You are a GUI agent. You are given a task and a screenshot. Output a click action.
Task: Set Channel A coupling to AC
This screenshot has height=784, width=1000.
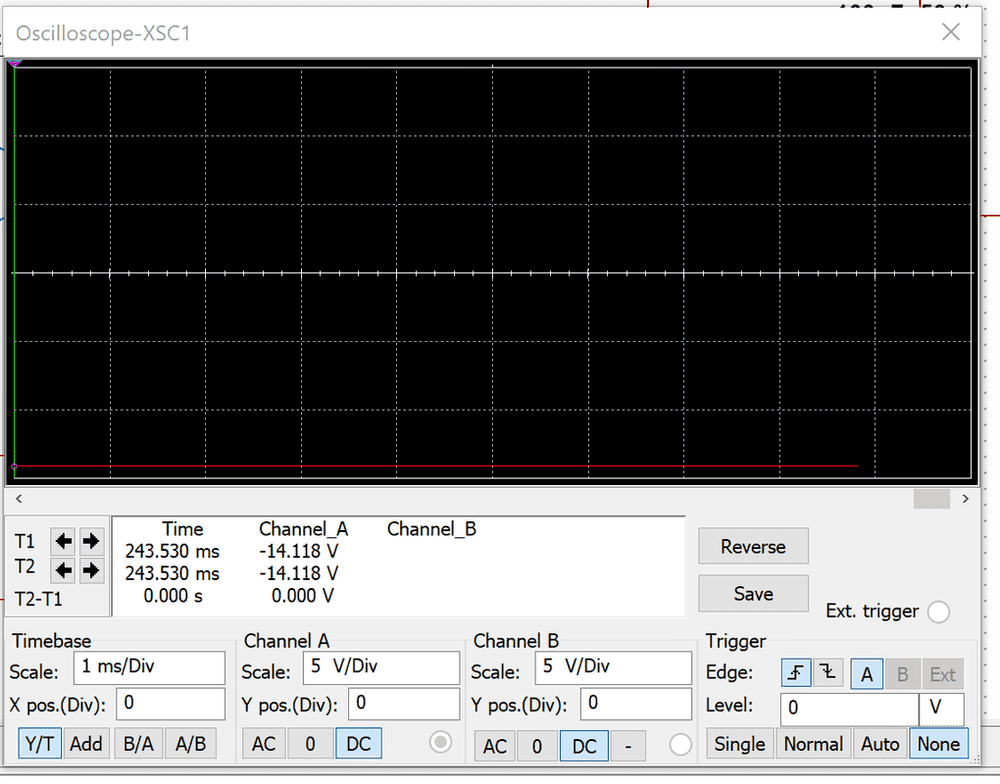click(263, 743)
